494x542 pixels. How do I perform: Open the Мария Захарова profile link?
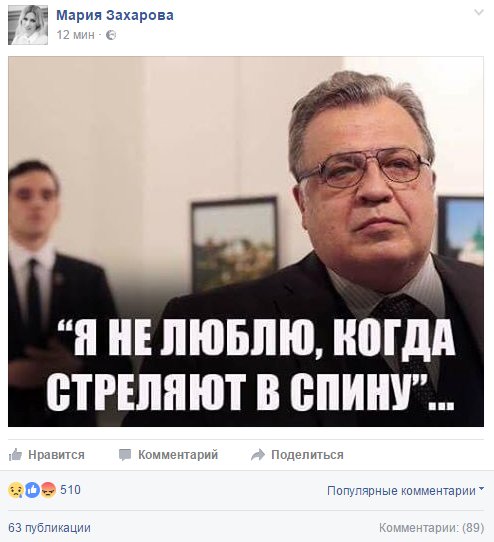click(x=115, y=15)
